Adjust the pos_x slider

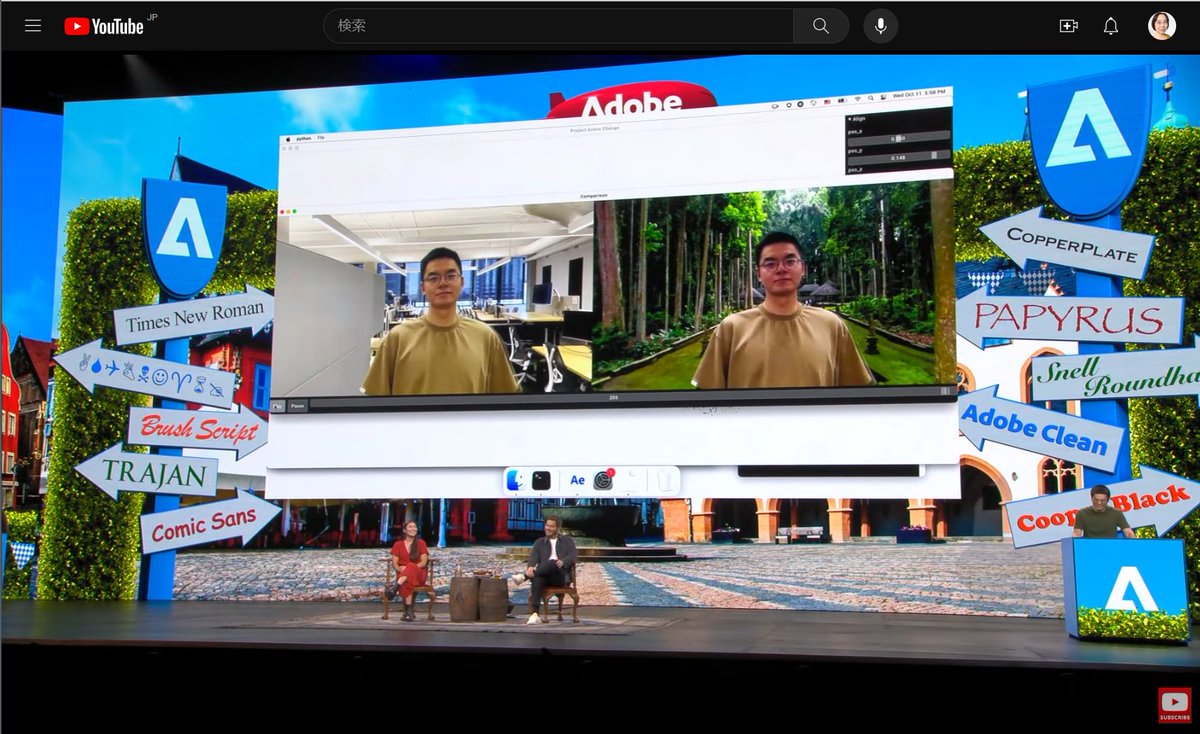tap(899, 138)
